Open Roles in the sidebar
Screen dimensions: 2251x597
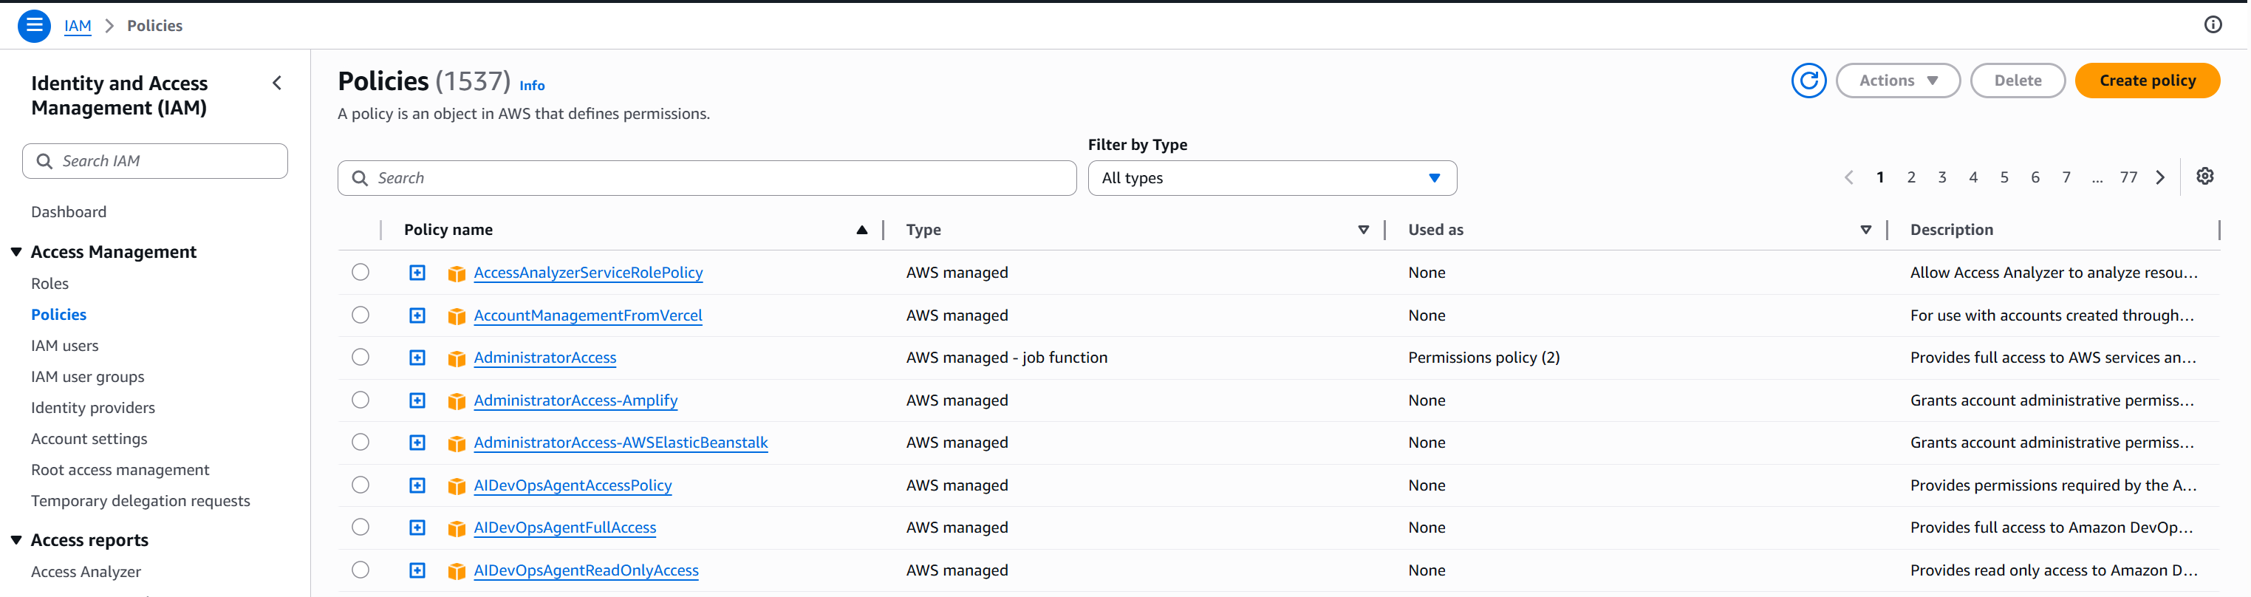[x=50, y=284]
